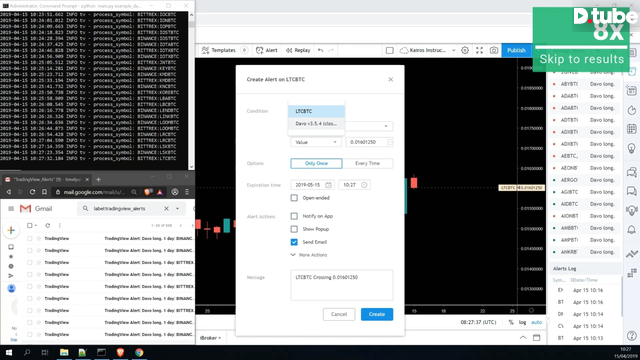Click the undo arrow in chart toolbar

(320, 50)
